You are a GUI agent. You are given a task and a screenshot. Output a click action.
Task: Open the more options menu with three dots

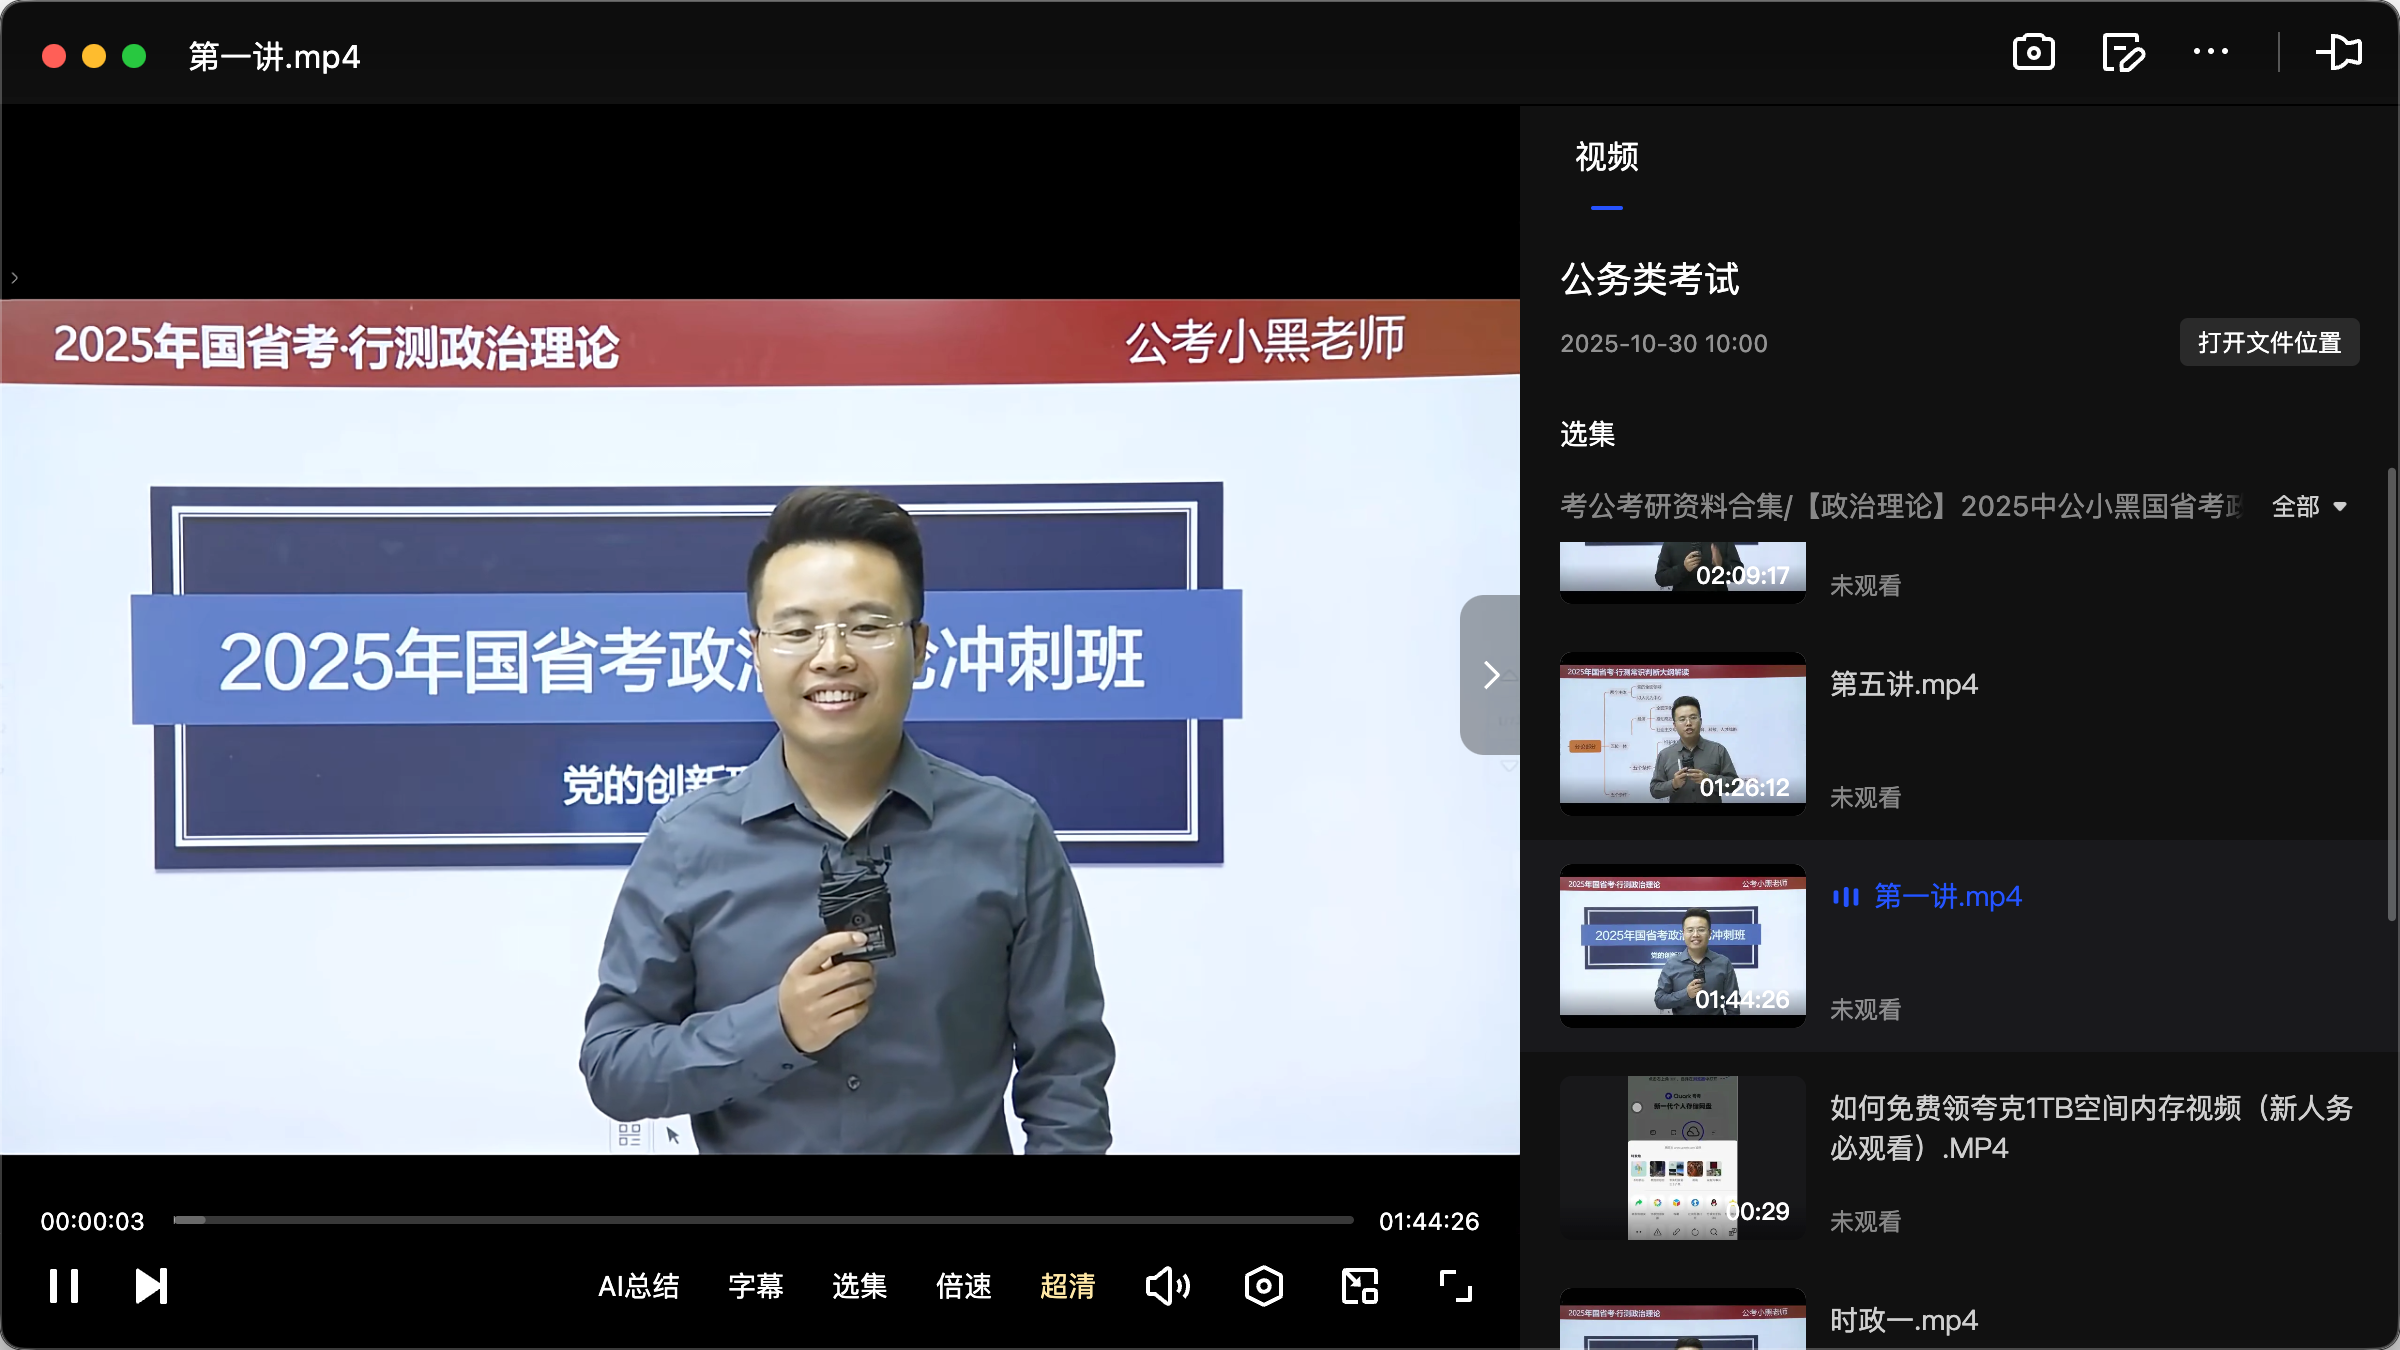pos(2211,52)
